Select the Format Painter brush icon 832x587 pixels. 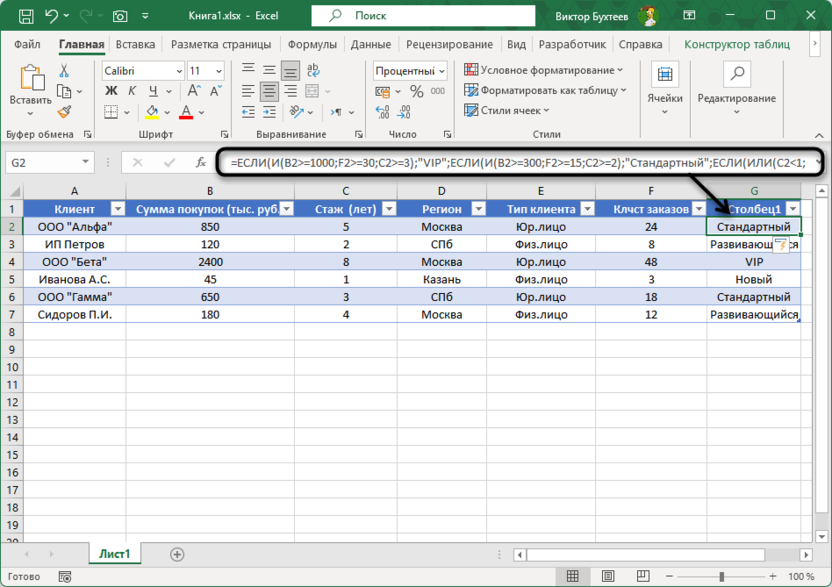tap(65, 112)
